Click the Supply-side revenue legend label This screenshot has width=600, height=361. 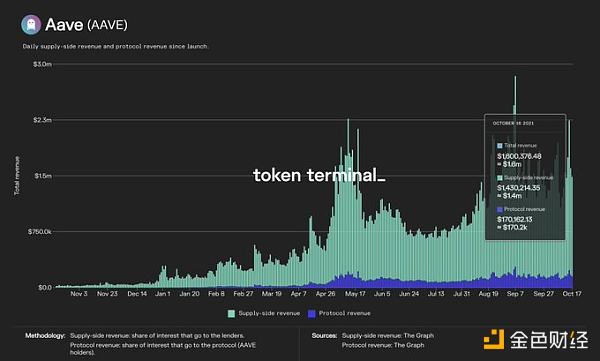click(x=269, y=313)
